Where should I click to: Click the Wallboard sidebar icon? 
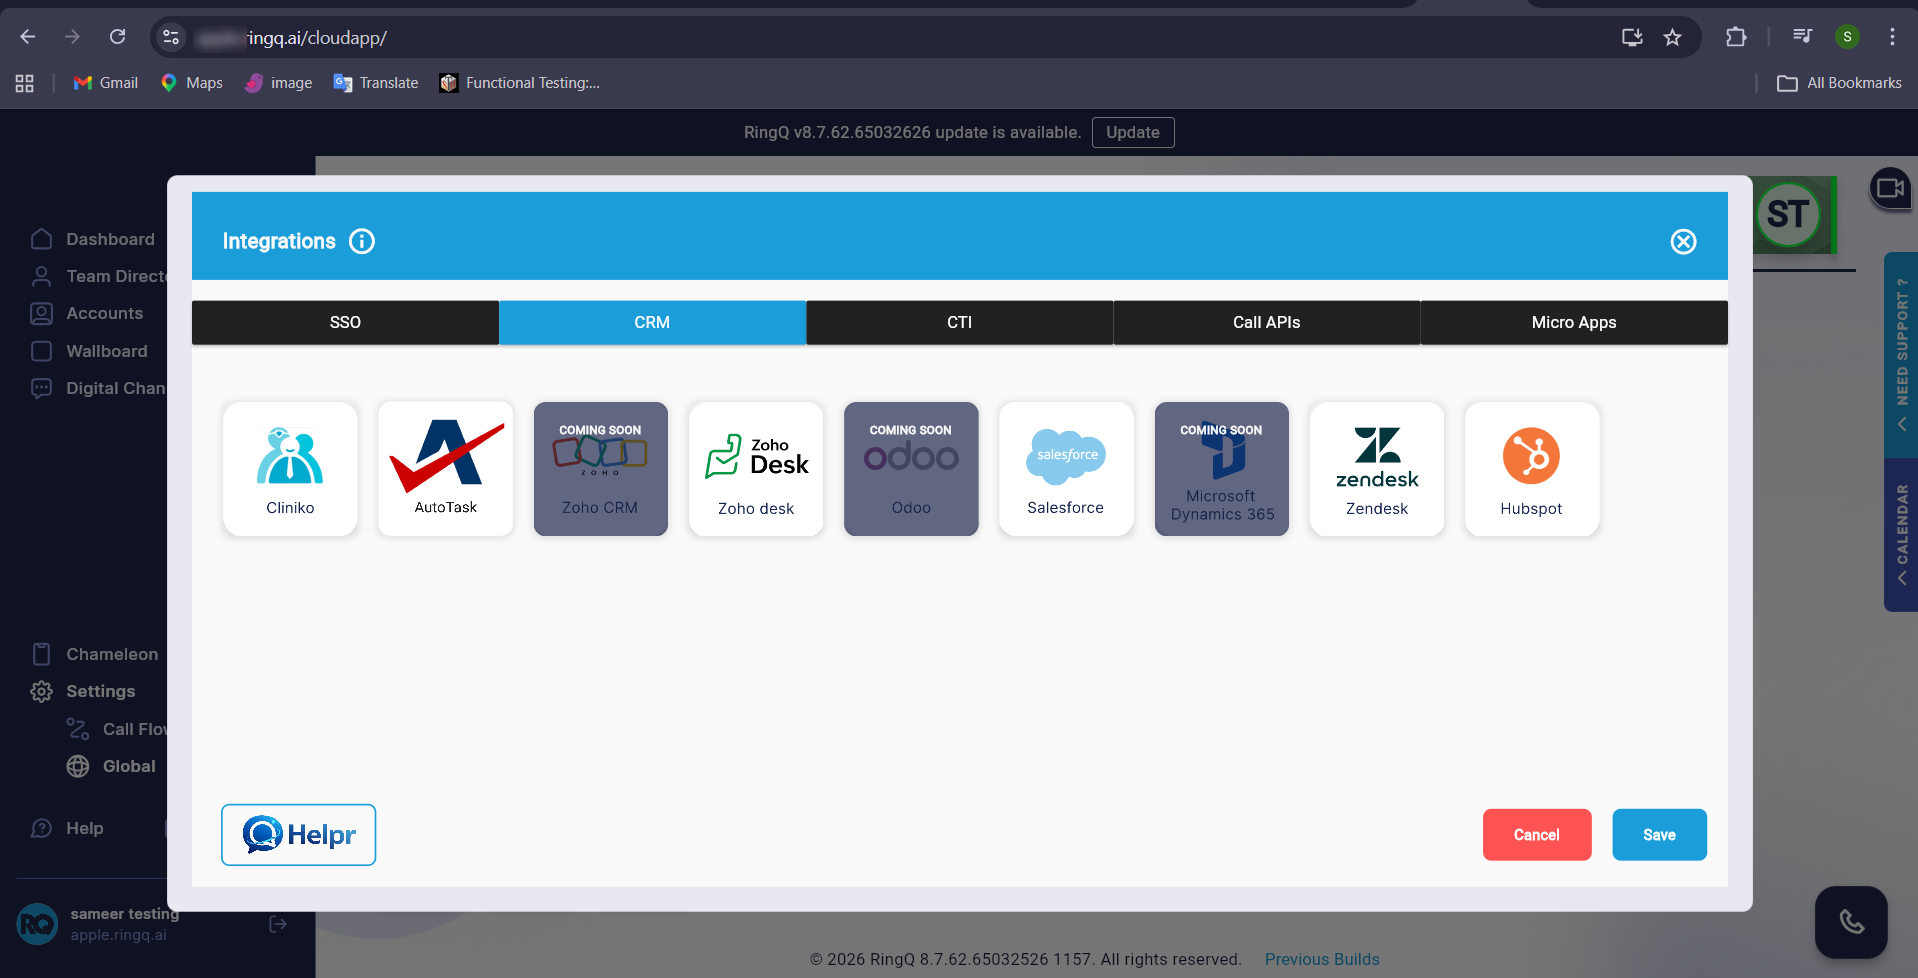click(x=41, y=351)
